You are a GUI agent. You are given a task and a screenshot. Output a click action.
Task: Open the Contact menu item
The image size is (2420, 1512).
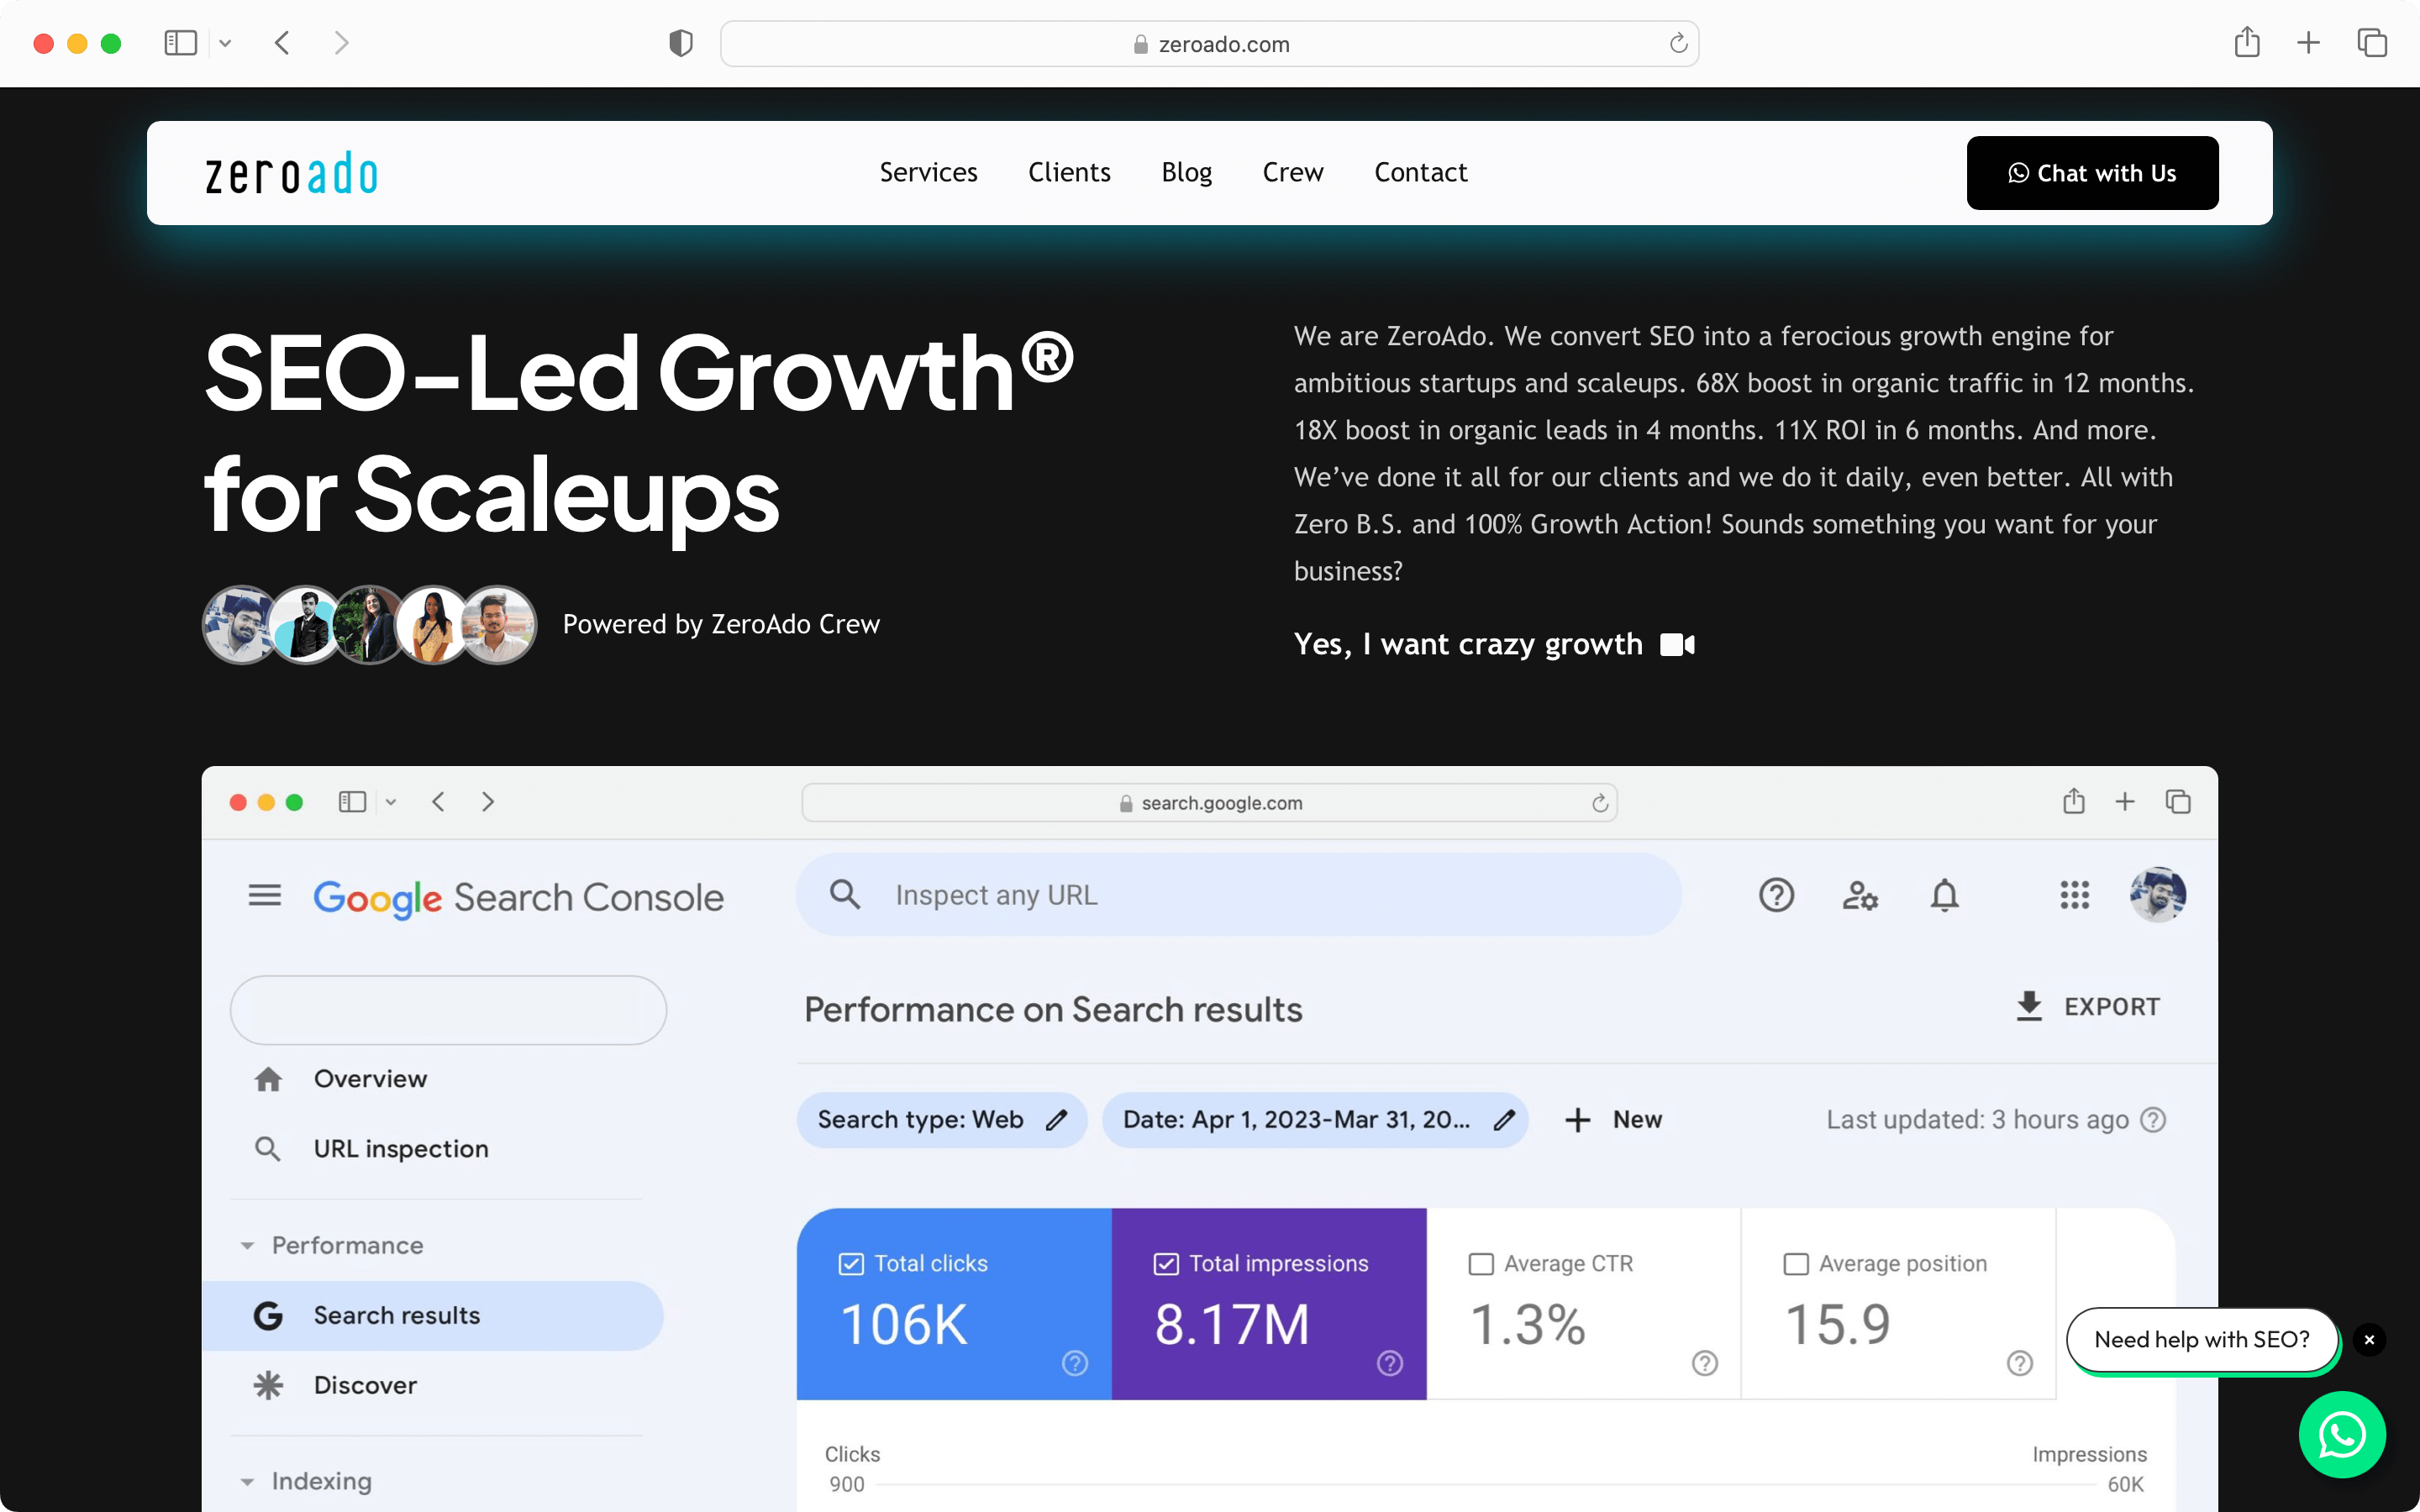point(1420,172)
